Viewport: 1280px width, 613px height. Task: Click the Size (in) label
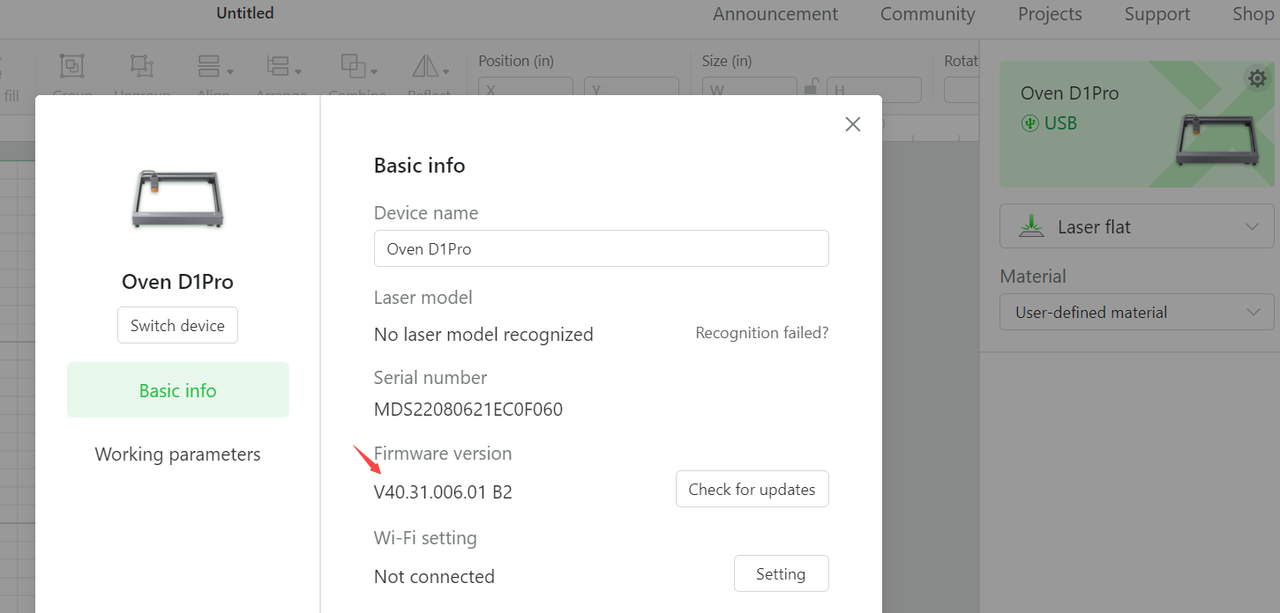tap(727, 61)
